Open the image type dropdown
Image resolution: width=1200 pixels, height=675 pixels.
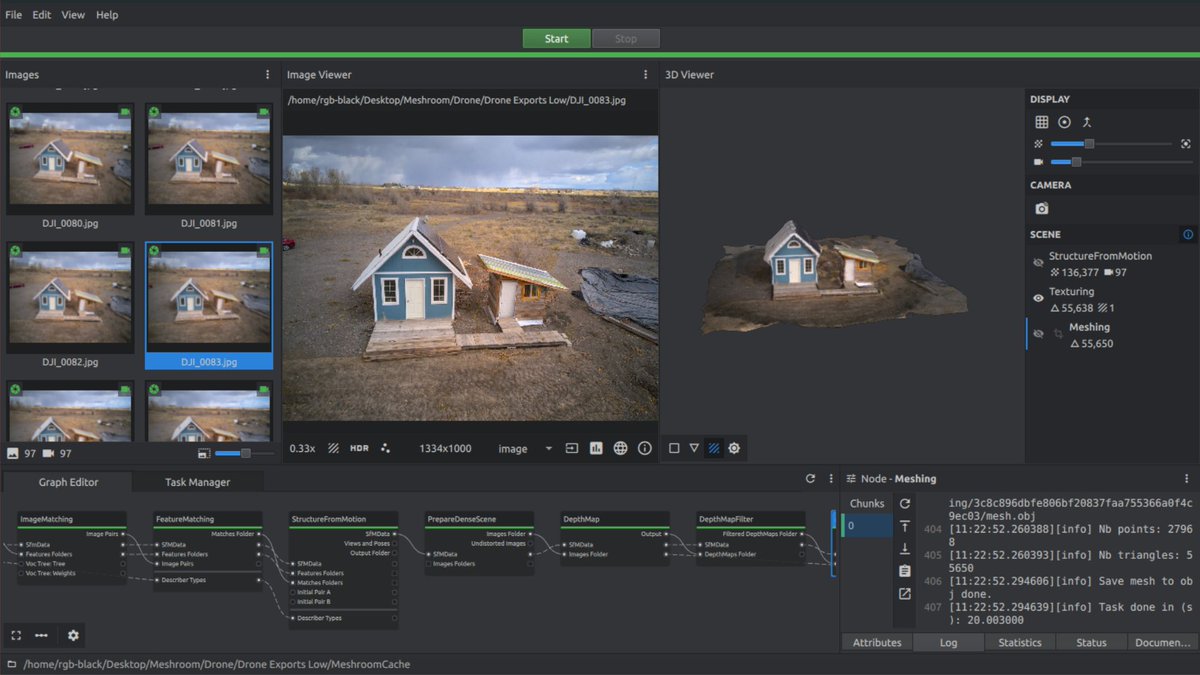pos(525,449)
